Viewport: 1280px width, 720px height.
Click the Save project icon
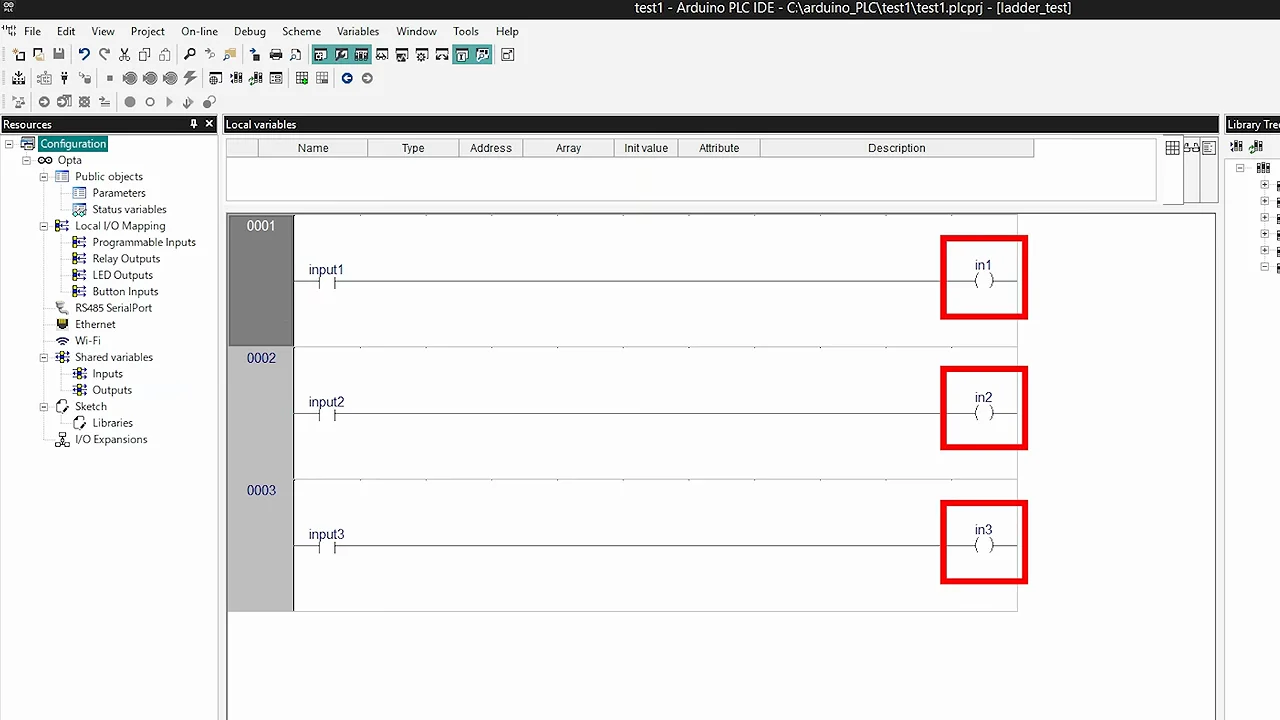tap(59, 55)
